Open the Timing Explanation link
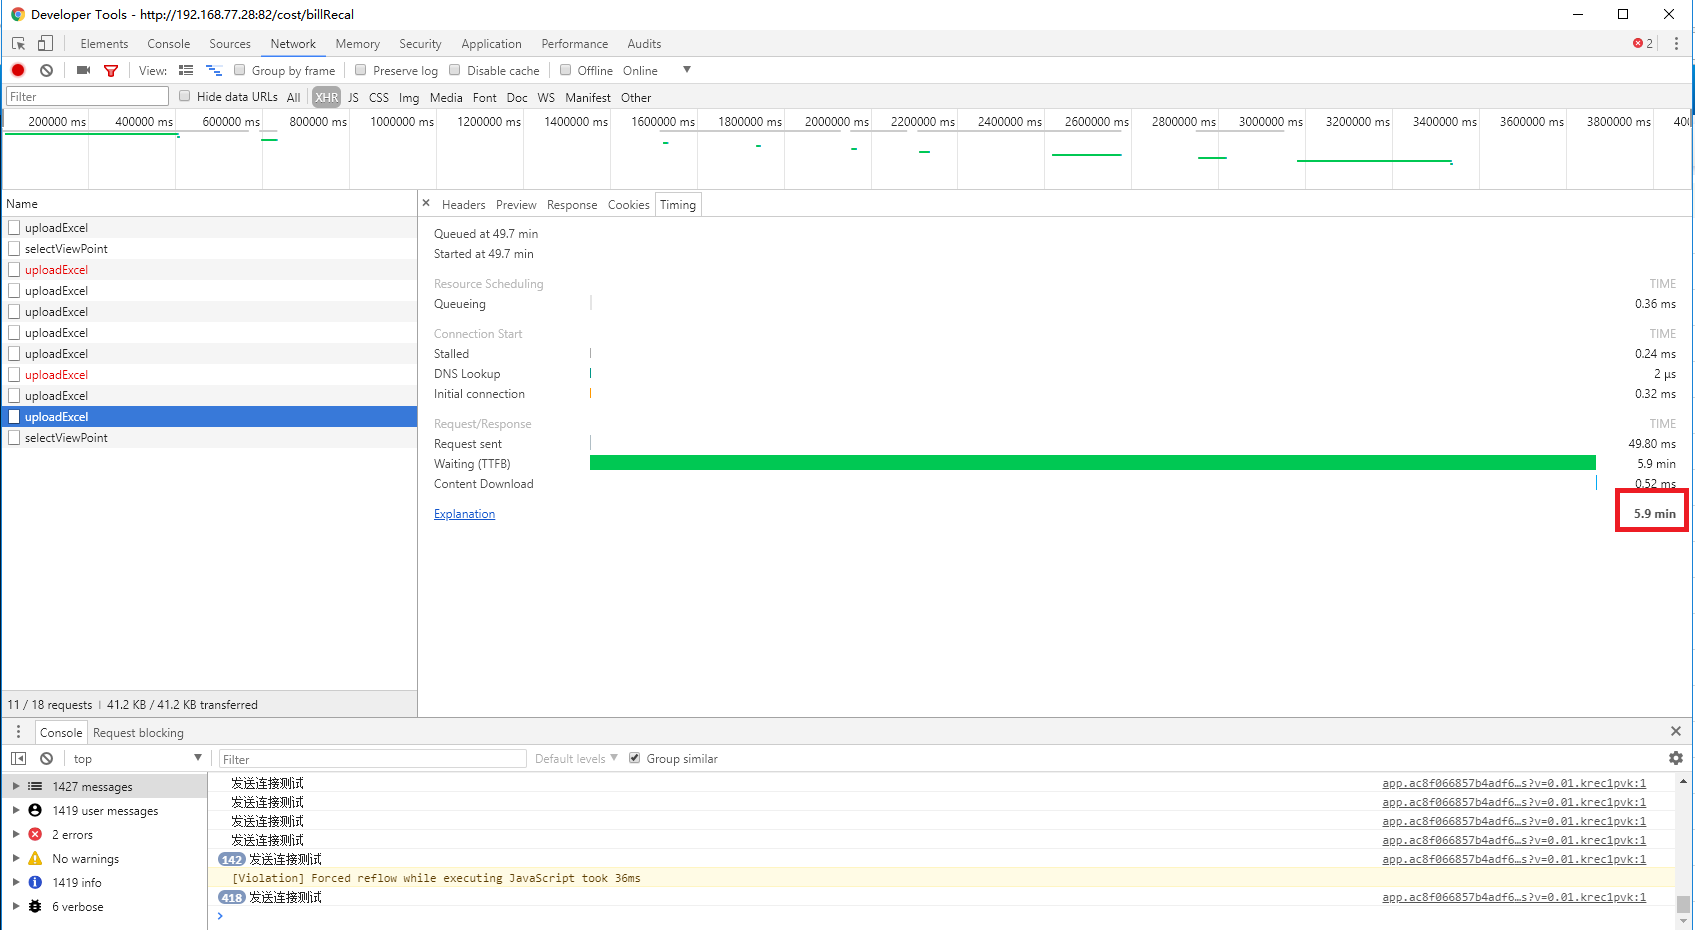The height and width of the screenshot is (930, 1695). [x=464, y=514]
